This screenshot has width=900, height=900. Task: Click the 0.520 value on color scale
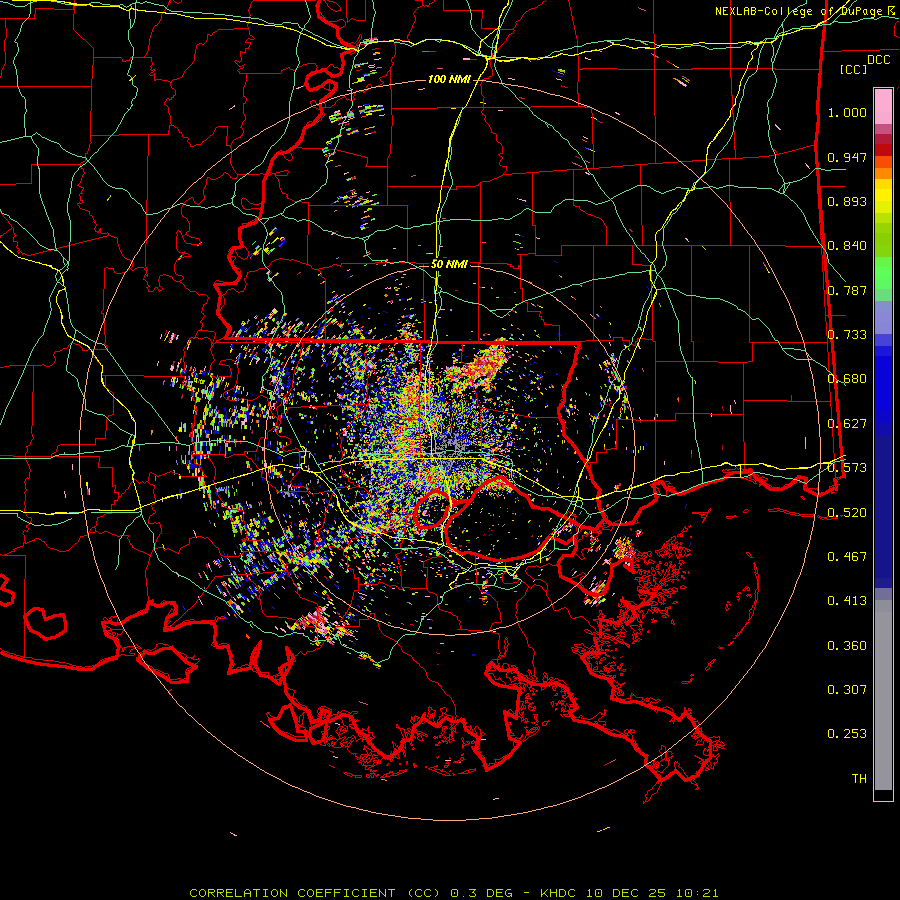847,513
